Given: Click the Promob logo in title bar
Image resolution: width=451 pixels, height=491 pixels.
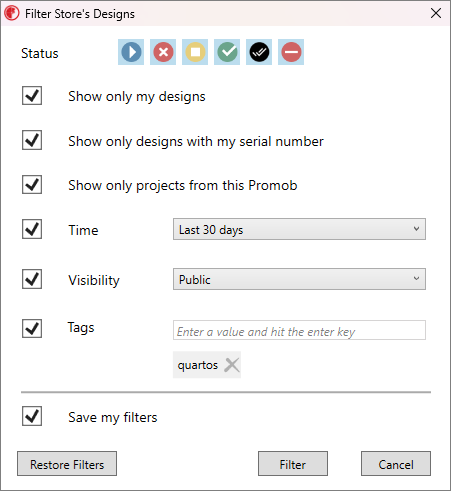Looking at the screenshot, I should click(12, 13).
